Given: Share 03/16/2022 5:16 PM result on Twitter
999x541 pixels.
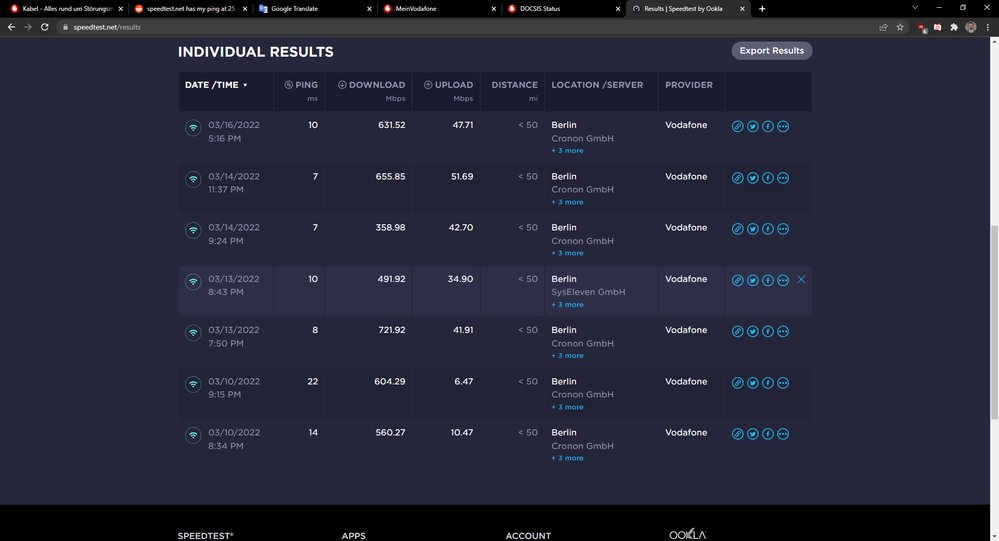Looking at the screenshot, I should pos(752,126).
